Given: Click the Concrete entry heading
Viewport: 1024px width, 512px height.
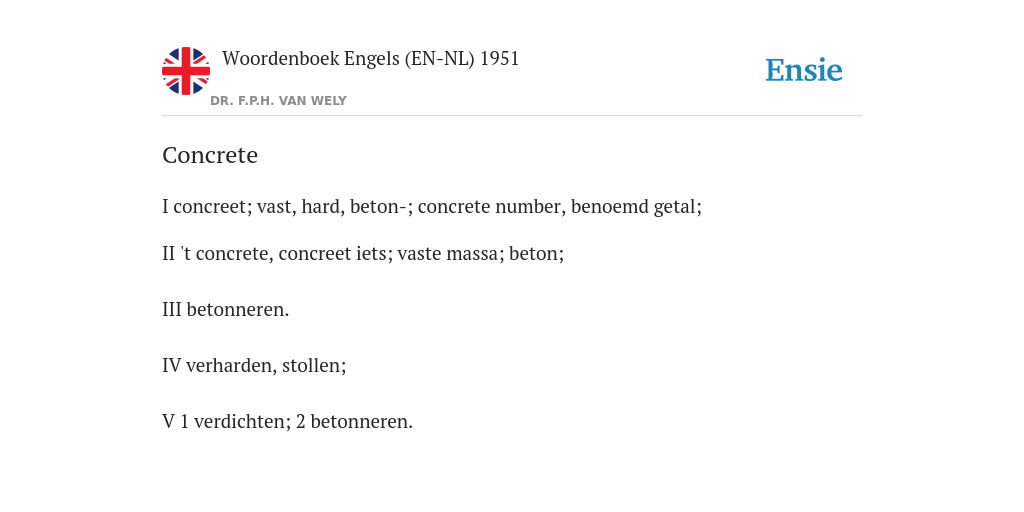Looking at the screenshot, I should pos(210,155).
